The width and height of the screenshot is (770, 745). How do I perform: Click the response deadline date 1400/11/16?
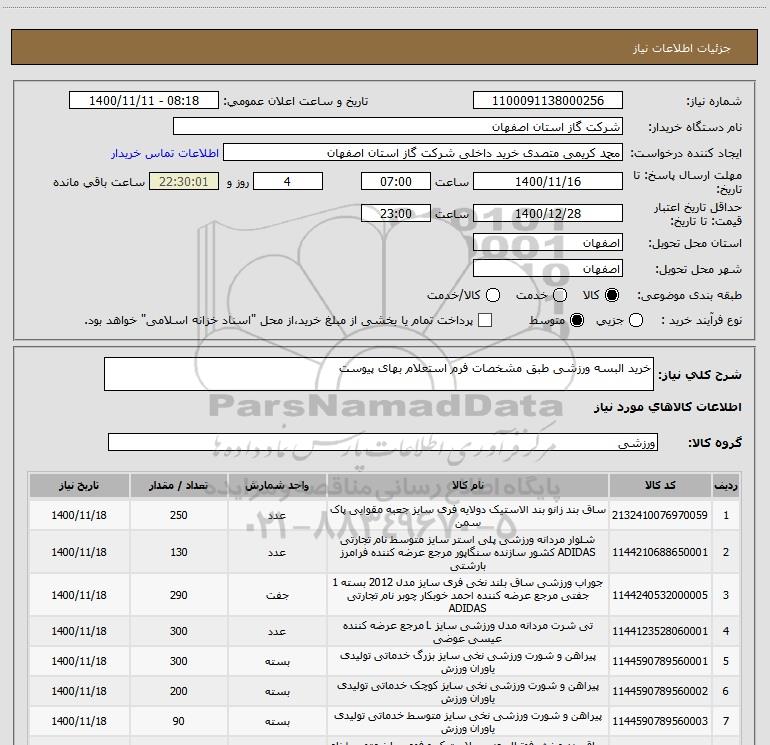tap(548, 181)
